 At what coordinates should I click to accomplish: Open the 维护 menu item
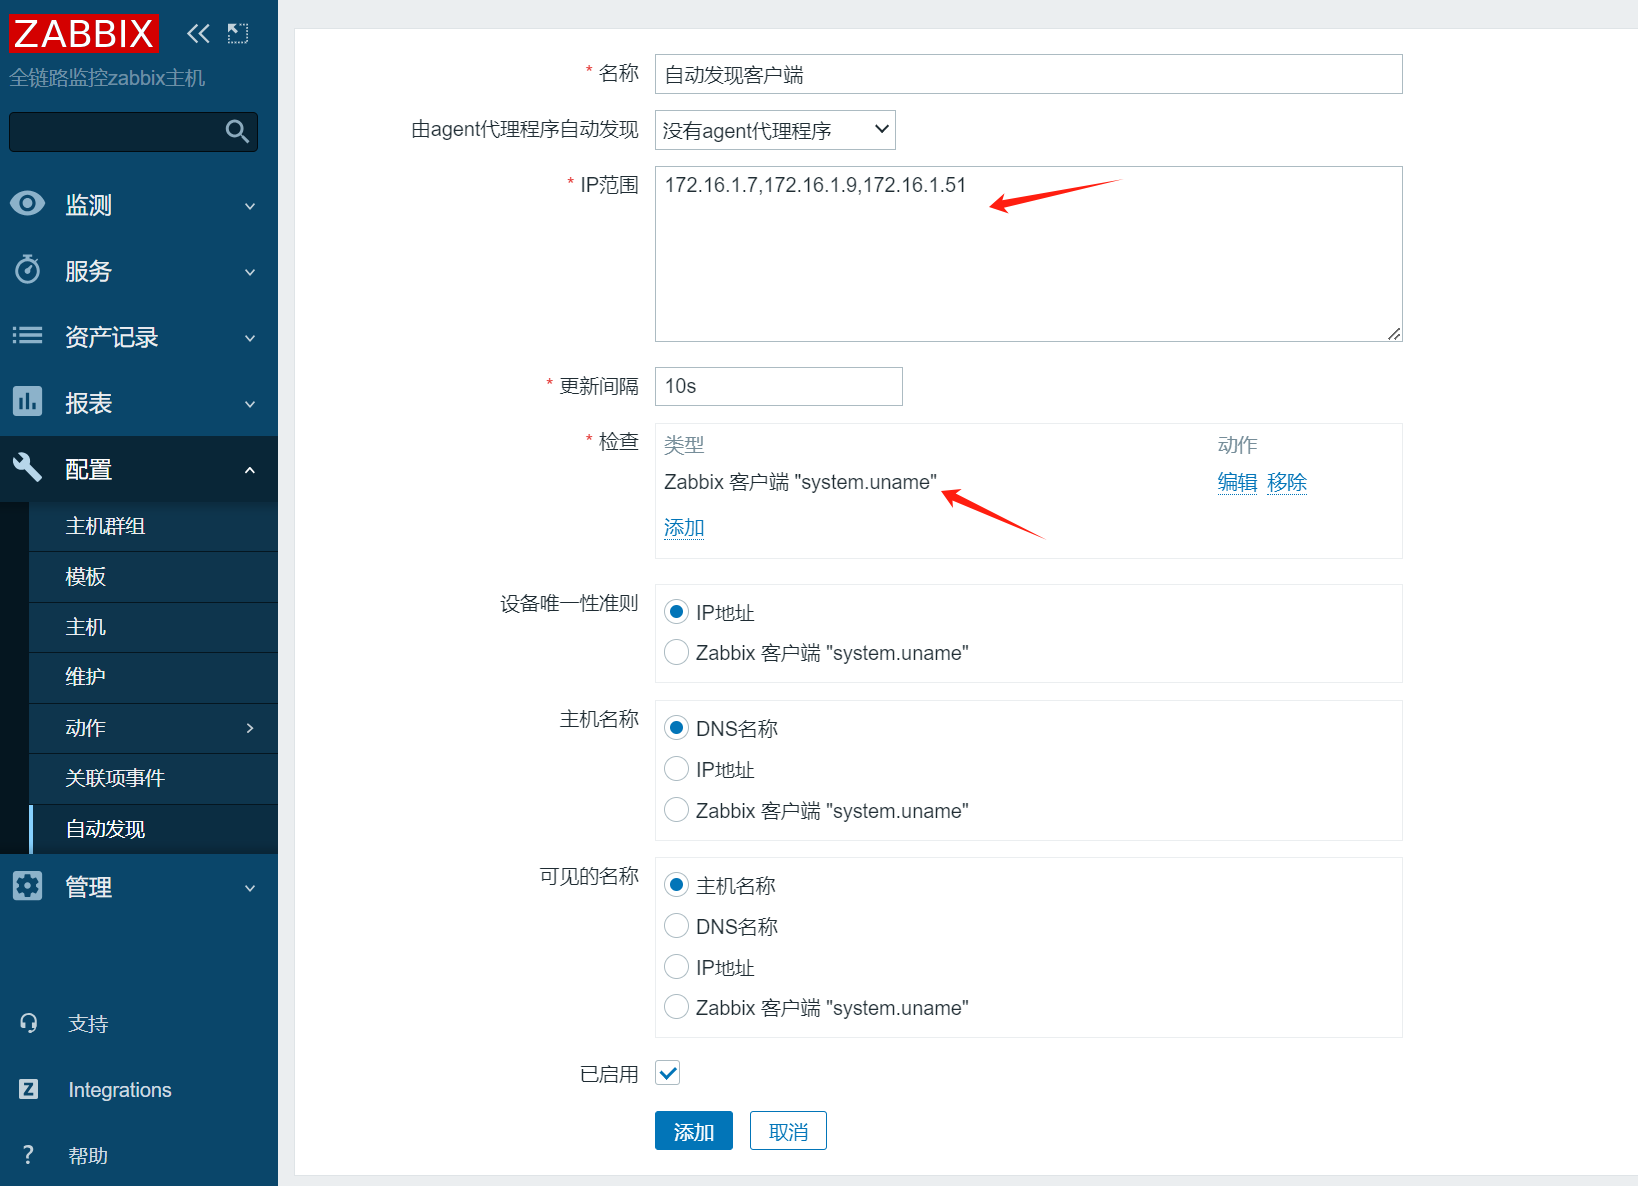coord(153,677)
